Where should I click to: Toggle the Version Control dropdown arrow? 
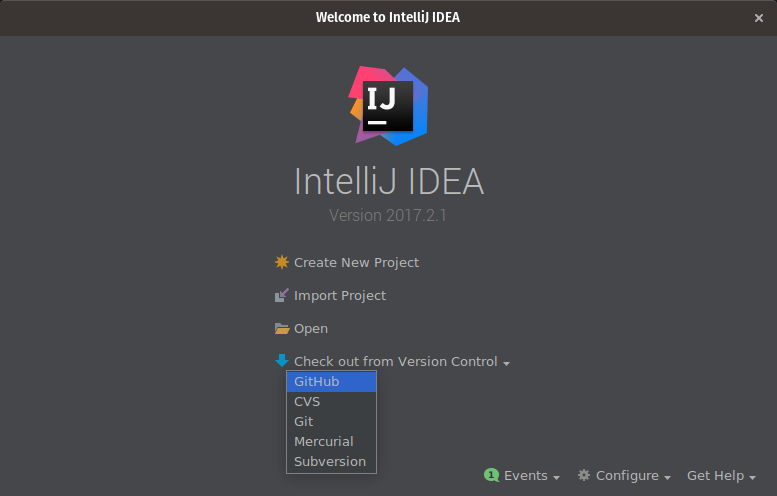click(507, 363)
